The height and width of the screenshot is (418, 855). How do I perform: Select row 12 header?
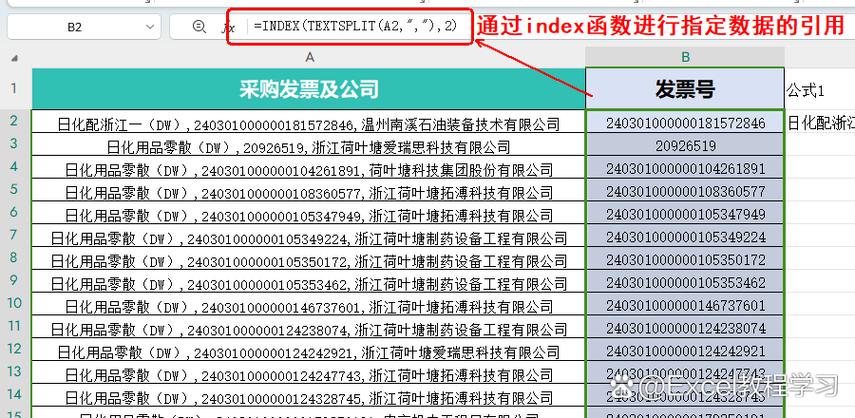(14, 349)
